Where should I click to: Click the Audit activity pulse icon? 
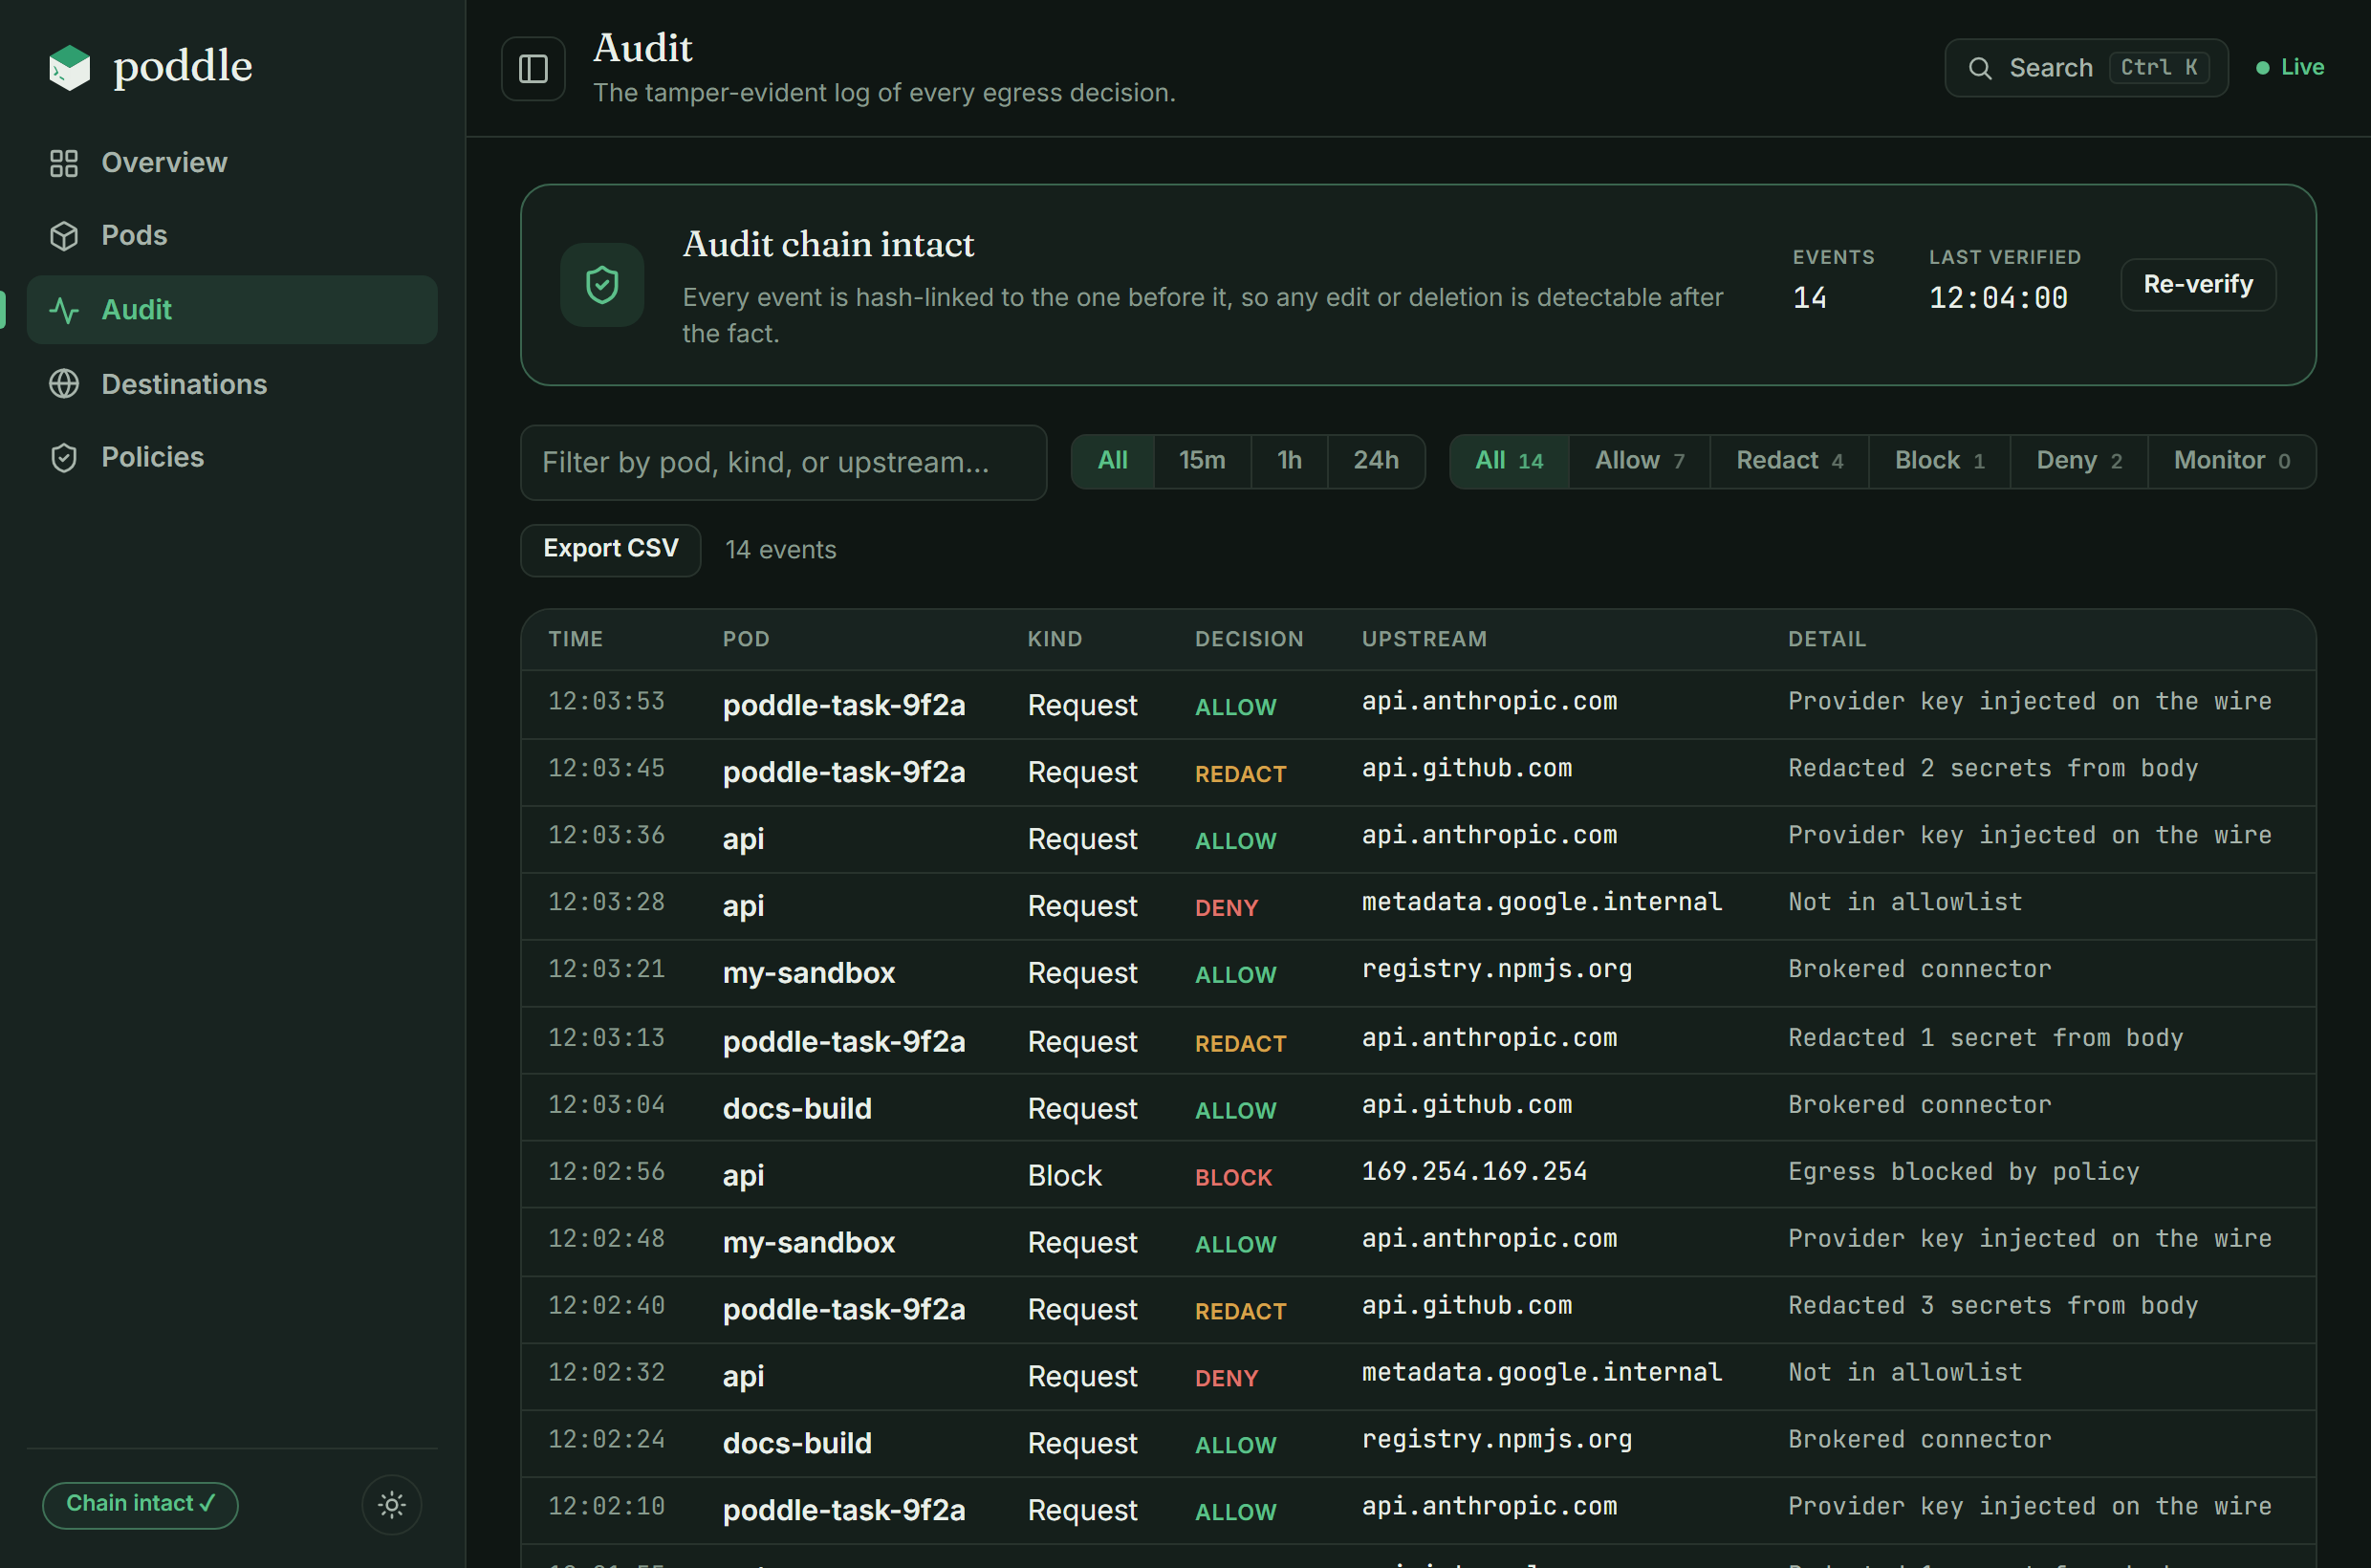(64, 310)
